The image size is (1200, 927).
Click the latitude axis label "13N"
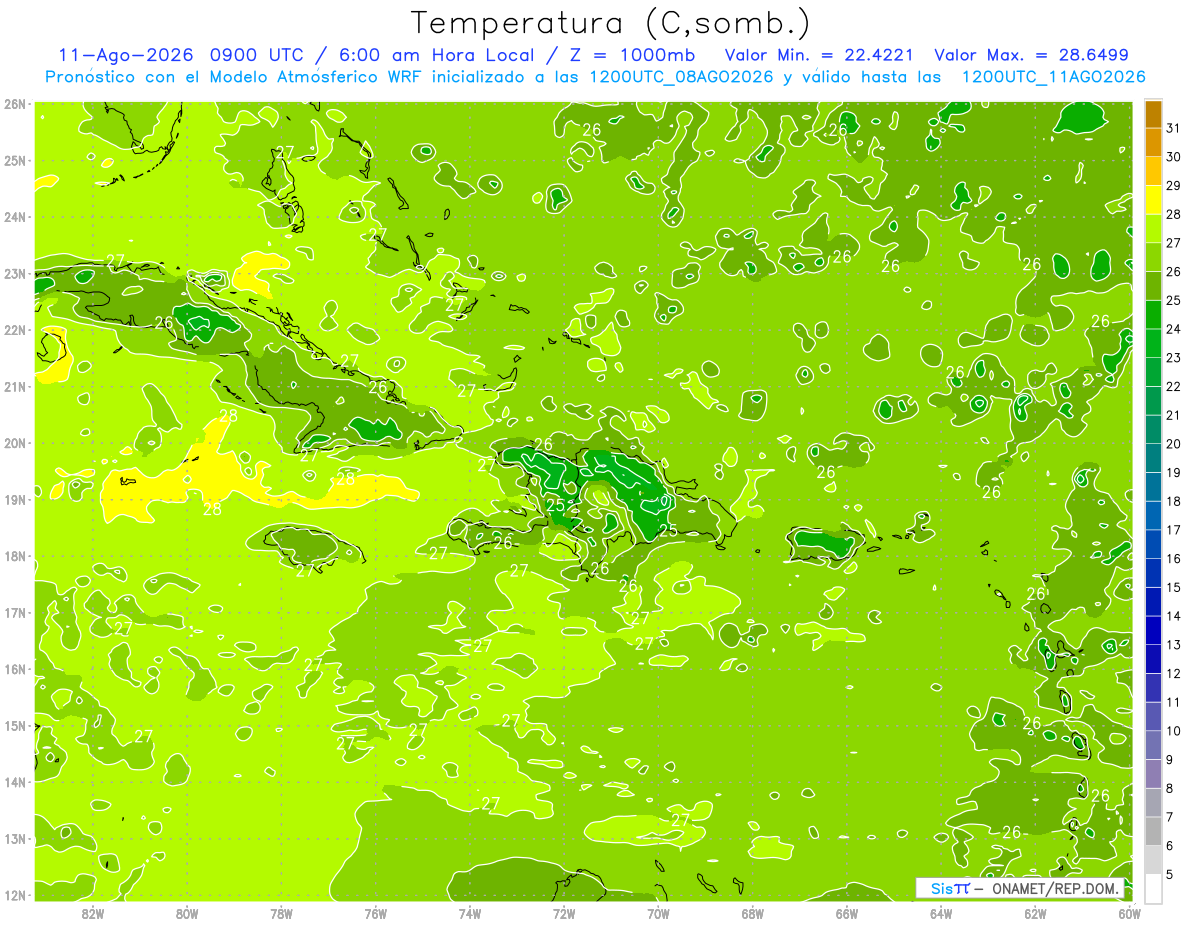point(15,839)
